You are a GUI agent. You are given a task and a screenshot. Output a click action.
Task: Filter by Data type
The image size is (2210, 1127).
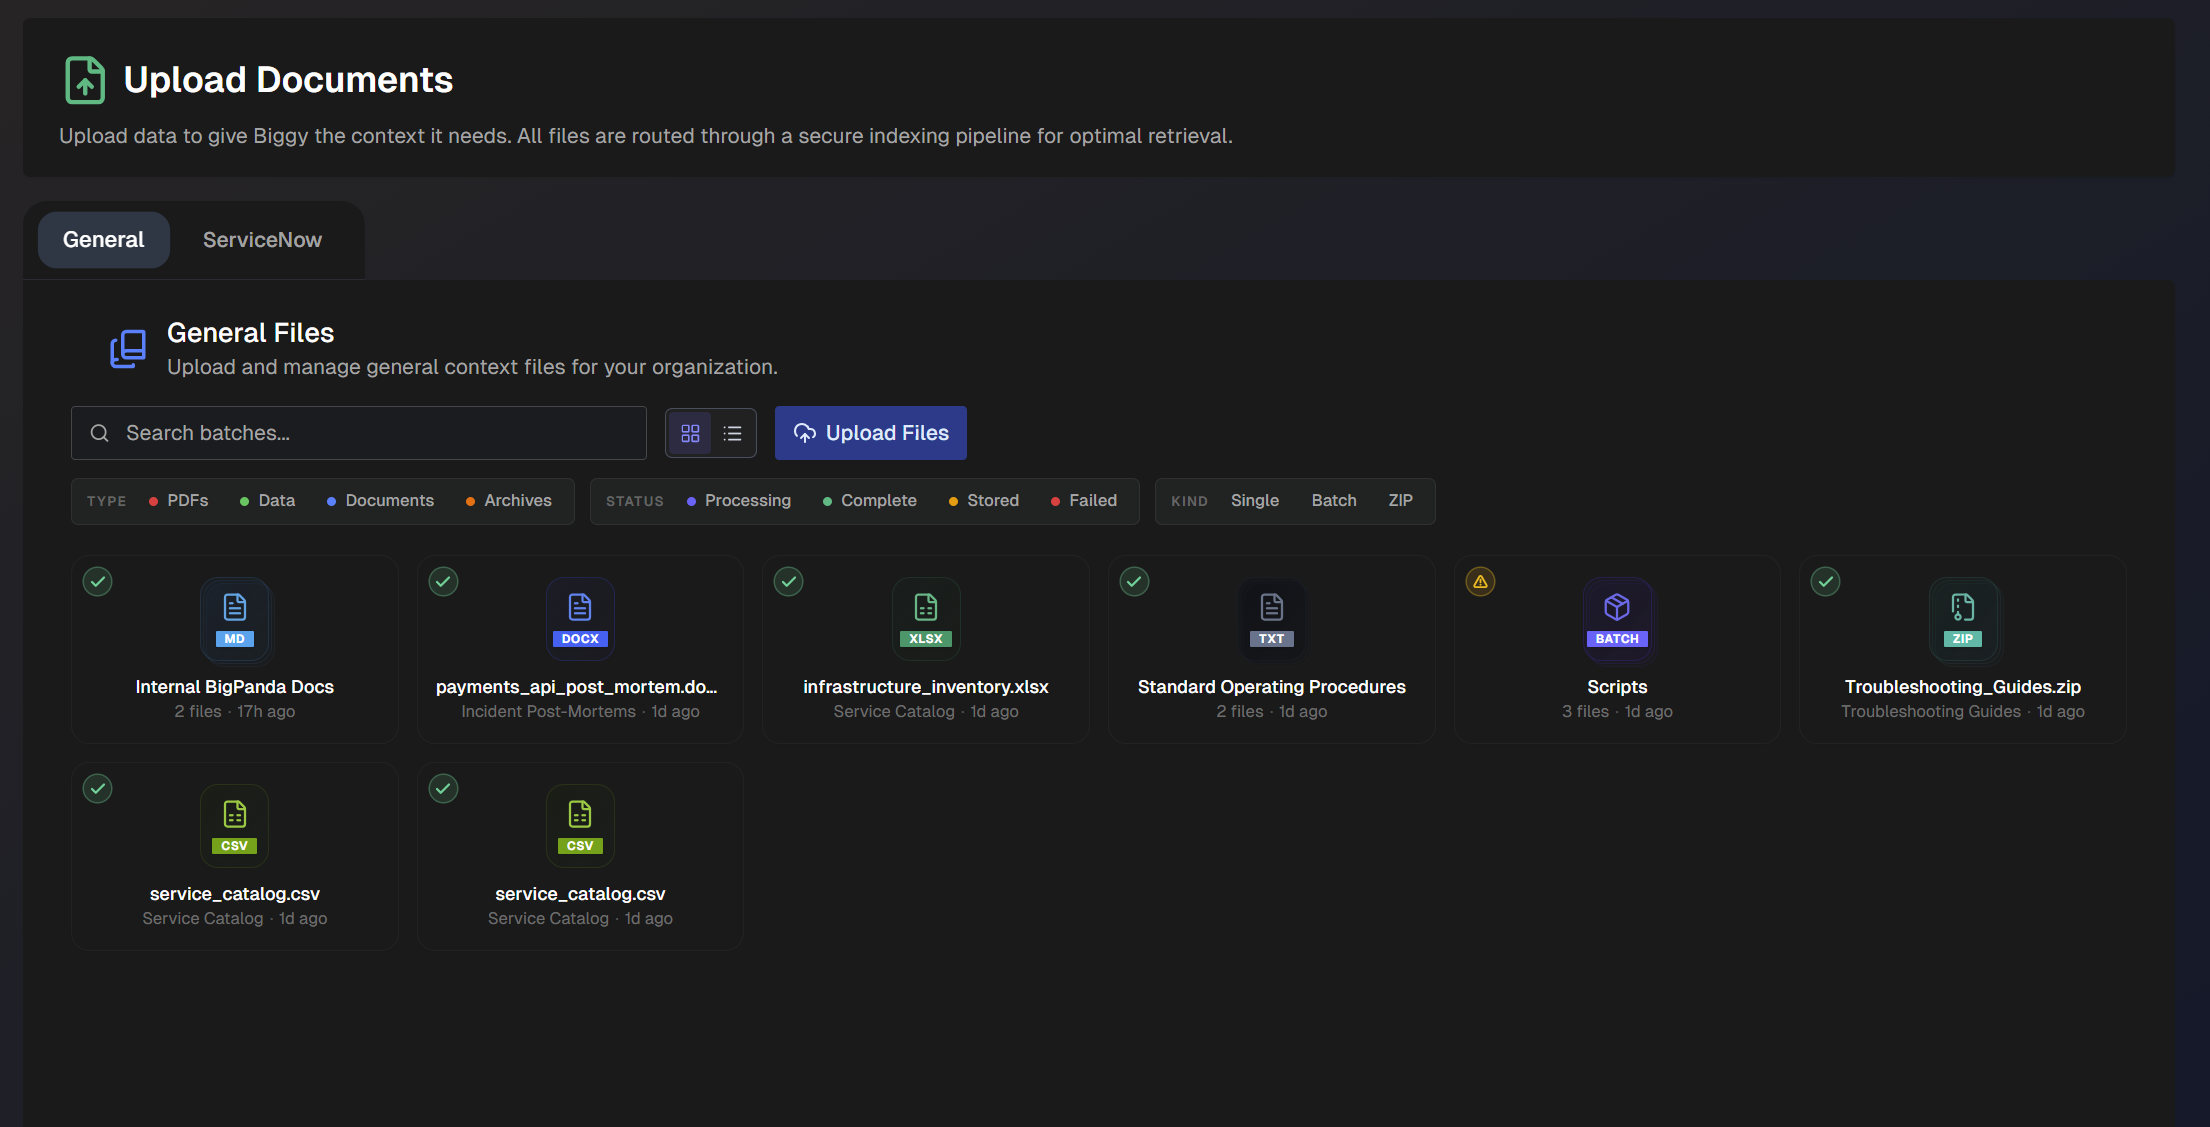pyautogui.click(x=268, y=501)
